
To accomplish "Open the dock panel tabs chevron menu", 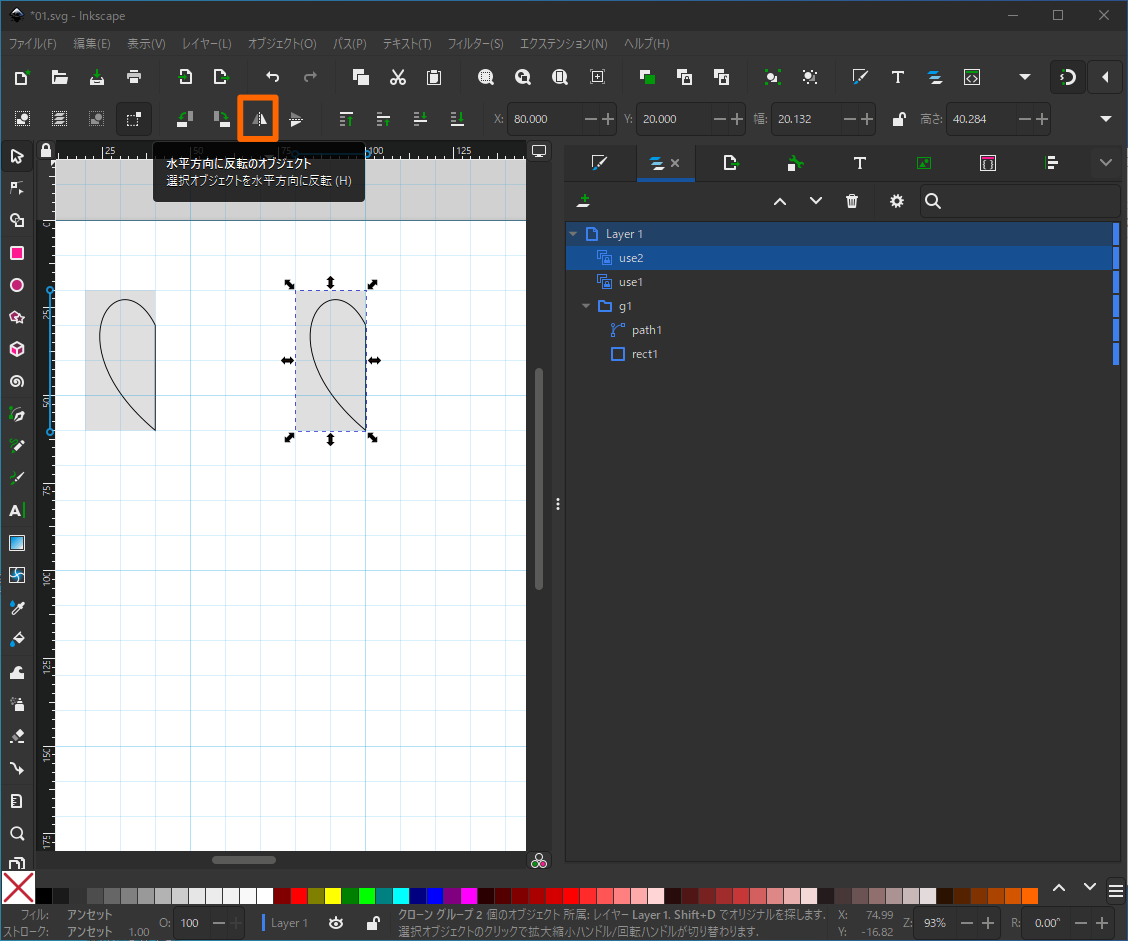I will 1106,163.
